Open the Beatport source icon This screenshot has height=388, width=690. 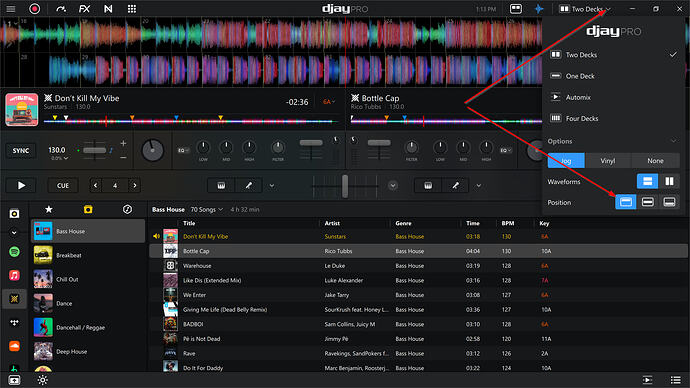coord(14,299)
